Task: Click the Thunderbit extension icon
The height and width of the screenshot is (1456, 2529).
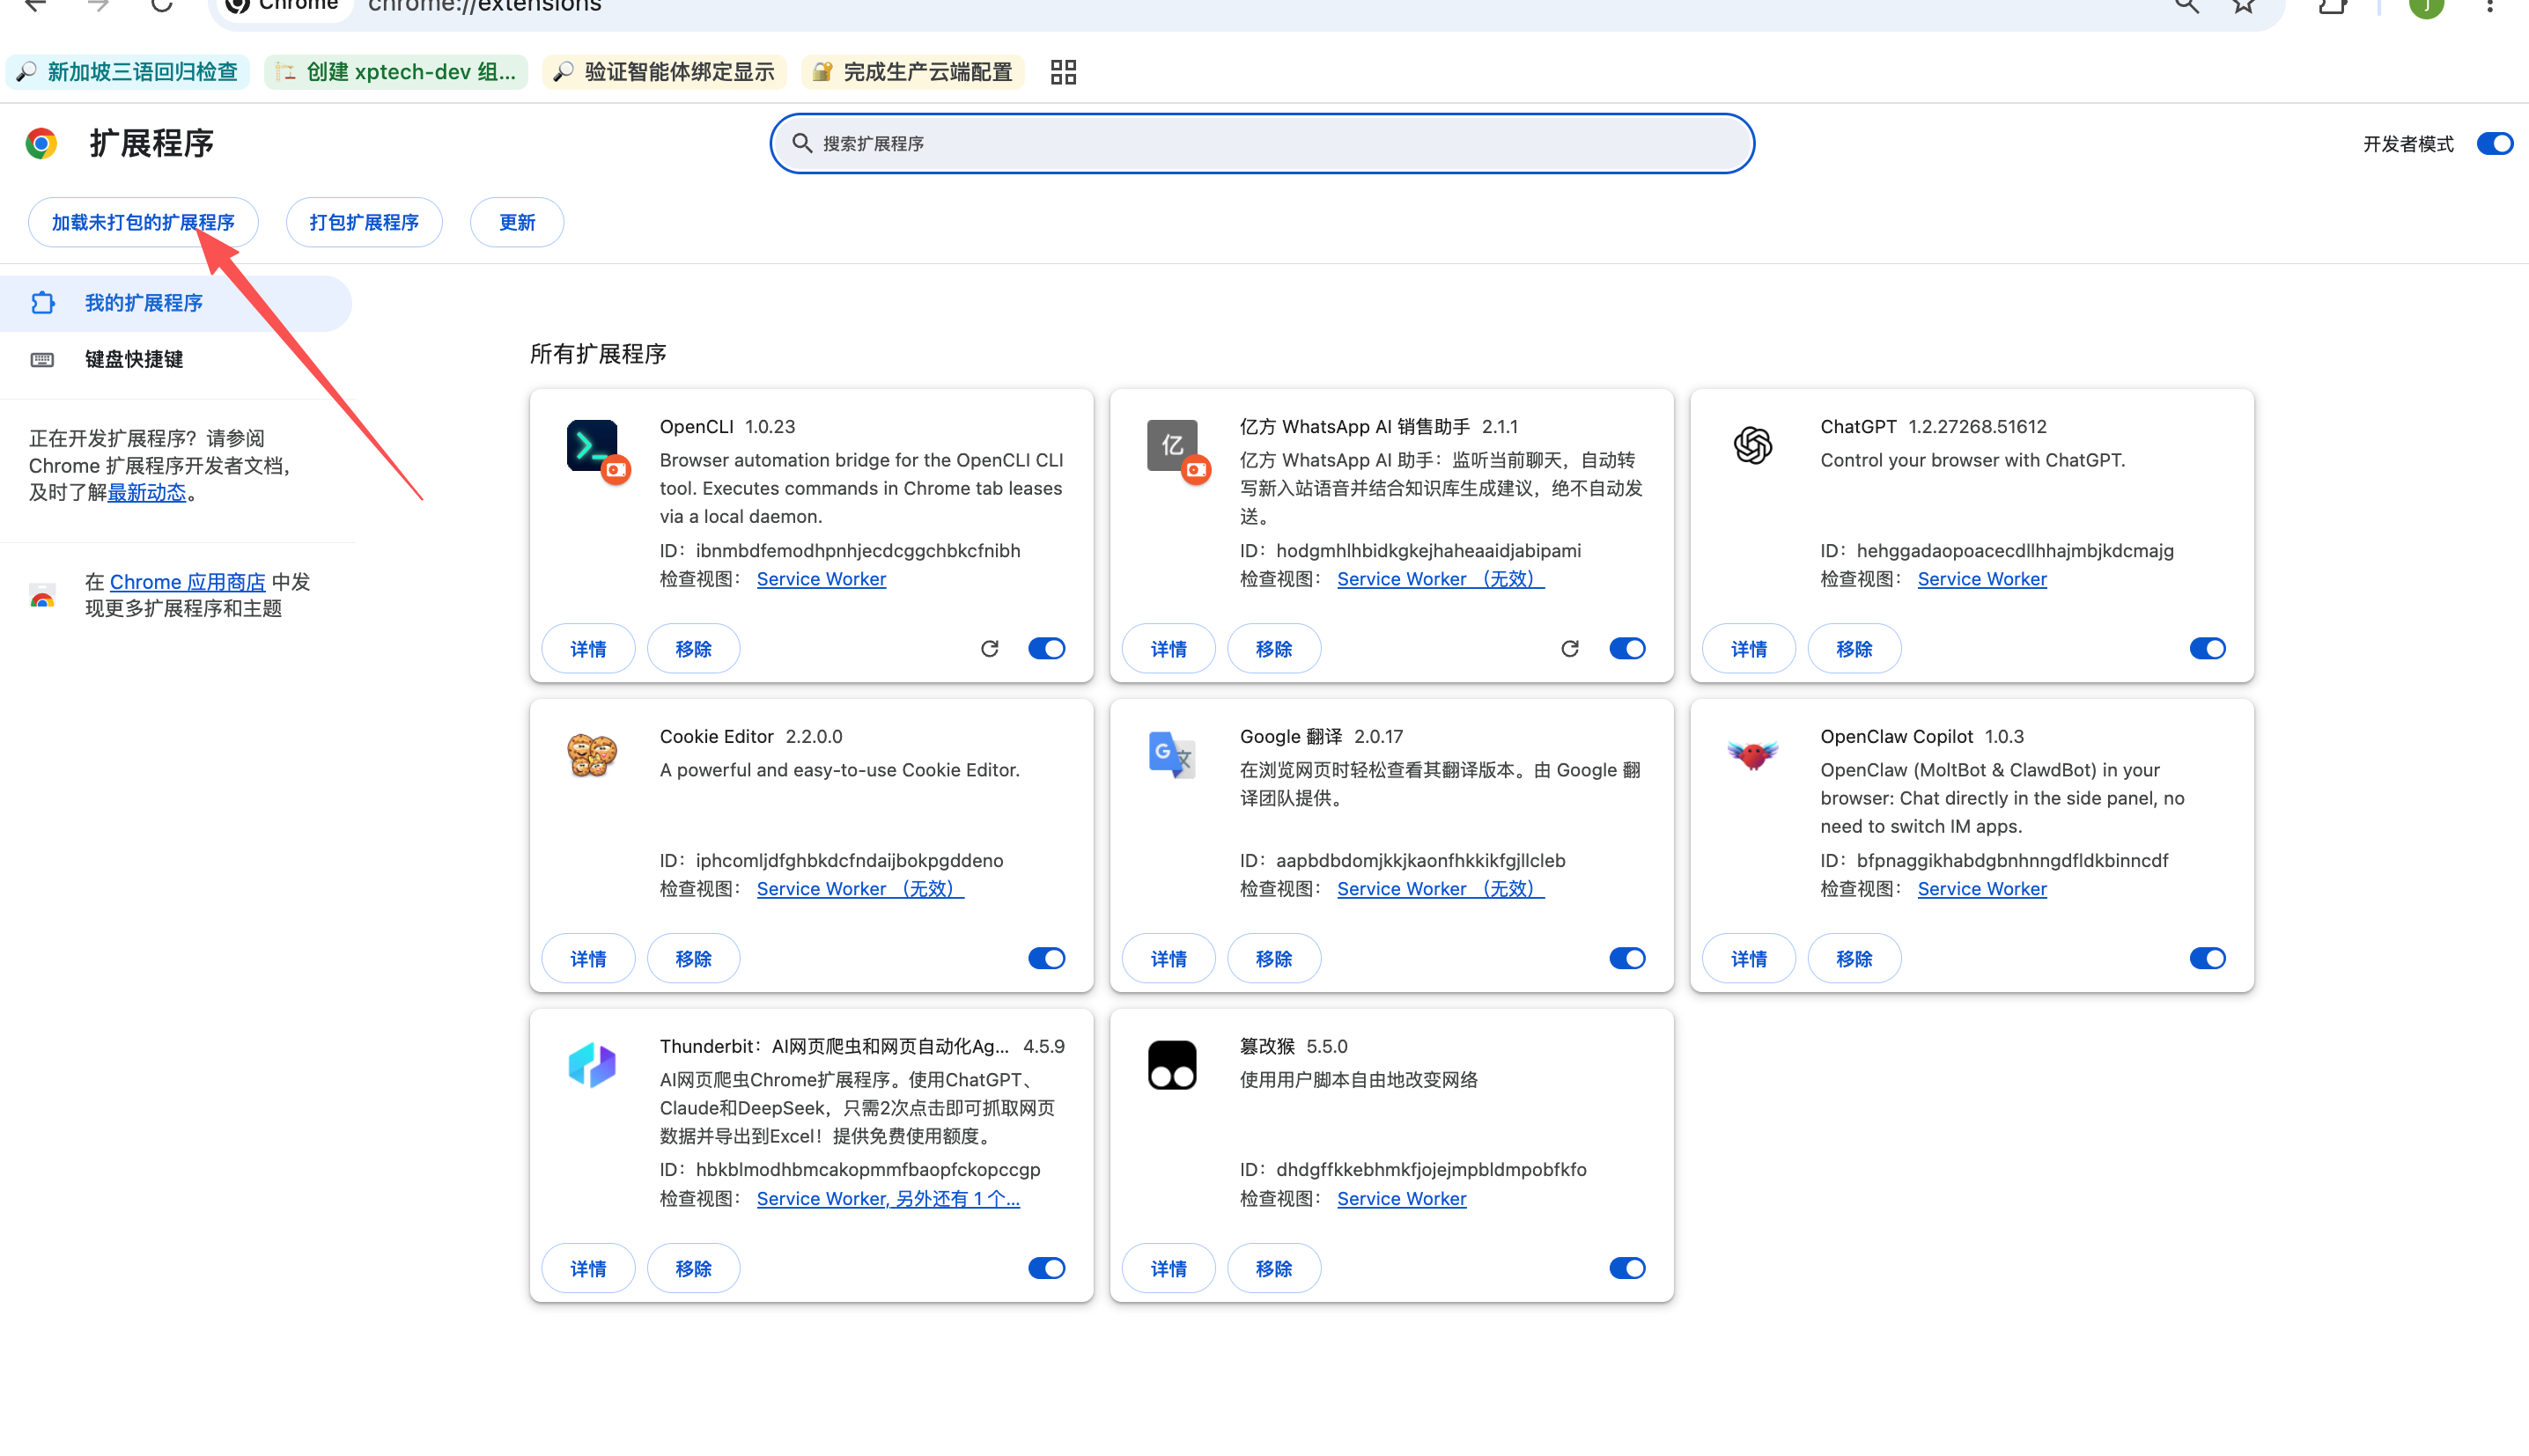Action: click(x=592, y=1065)
